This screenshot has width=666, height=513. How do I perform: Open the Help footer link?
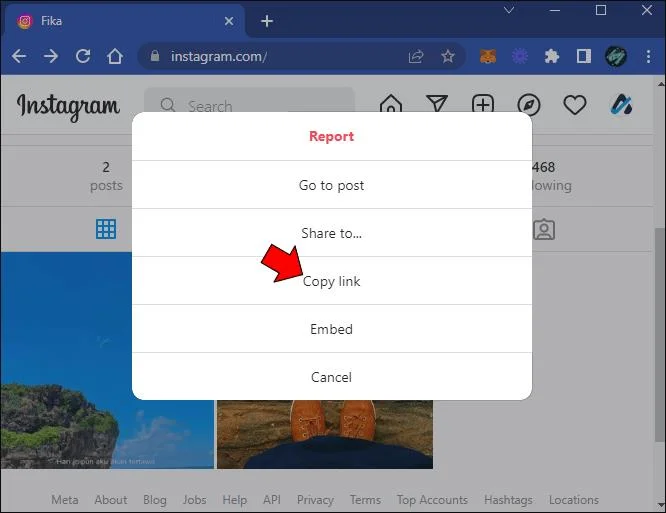[x=234, y=499]
